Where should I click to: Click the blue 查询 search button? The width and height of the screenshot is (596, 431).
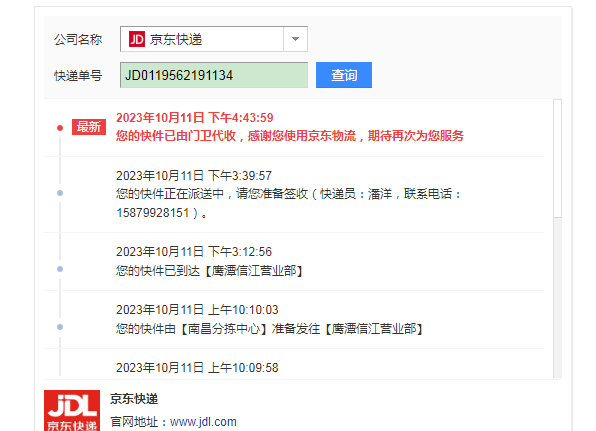344,75
